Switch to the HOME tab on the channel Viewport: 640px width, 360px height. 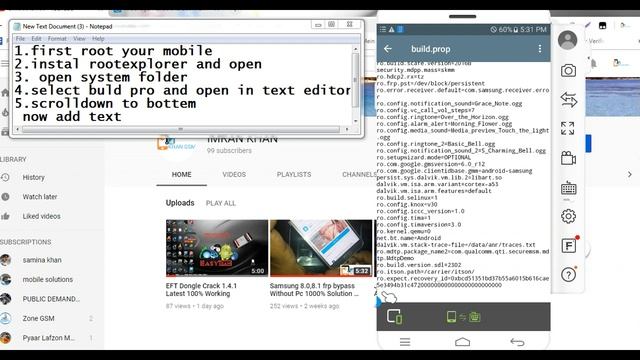[181, 174]
